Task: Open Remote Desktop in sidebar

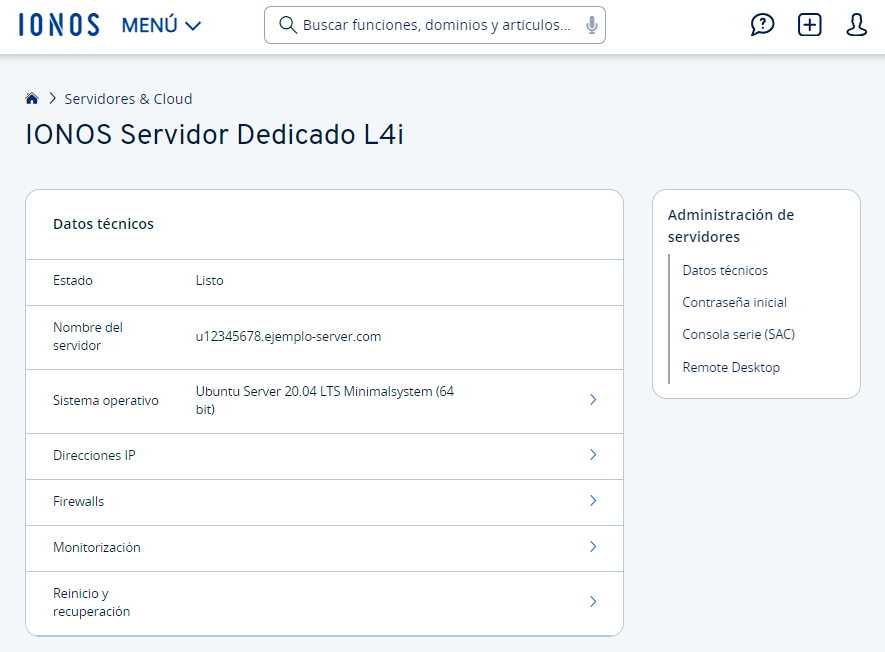Action: [731, 367]
